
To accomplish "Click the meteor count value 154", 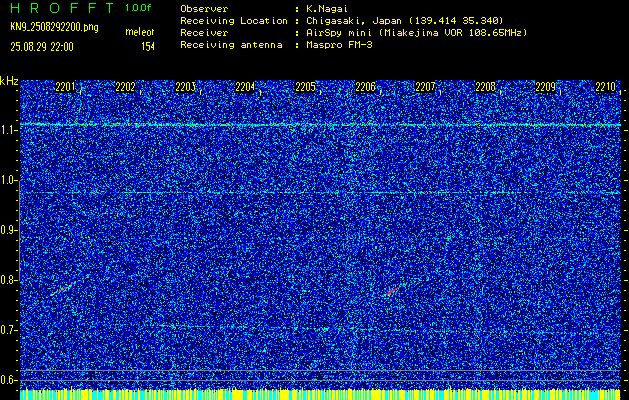I will click(x=148, y=47).
